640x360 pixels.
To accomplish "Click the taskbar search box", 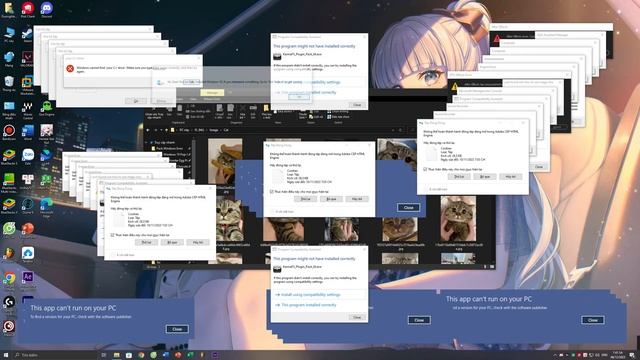I will tap(55, 355).
